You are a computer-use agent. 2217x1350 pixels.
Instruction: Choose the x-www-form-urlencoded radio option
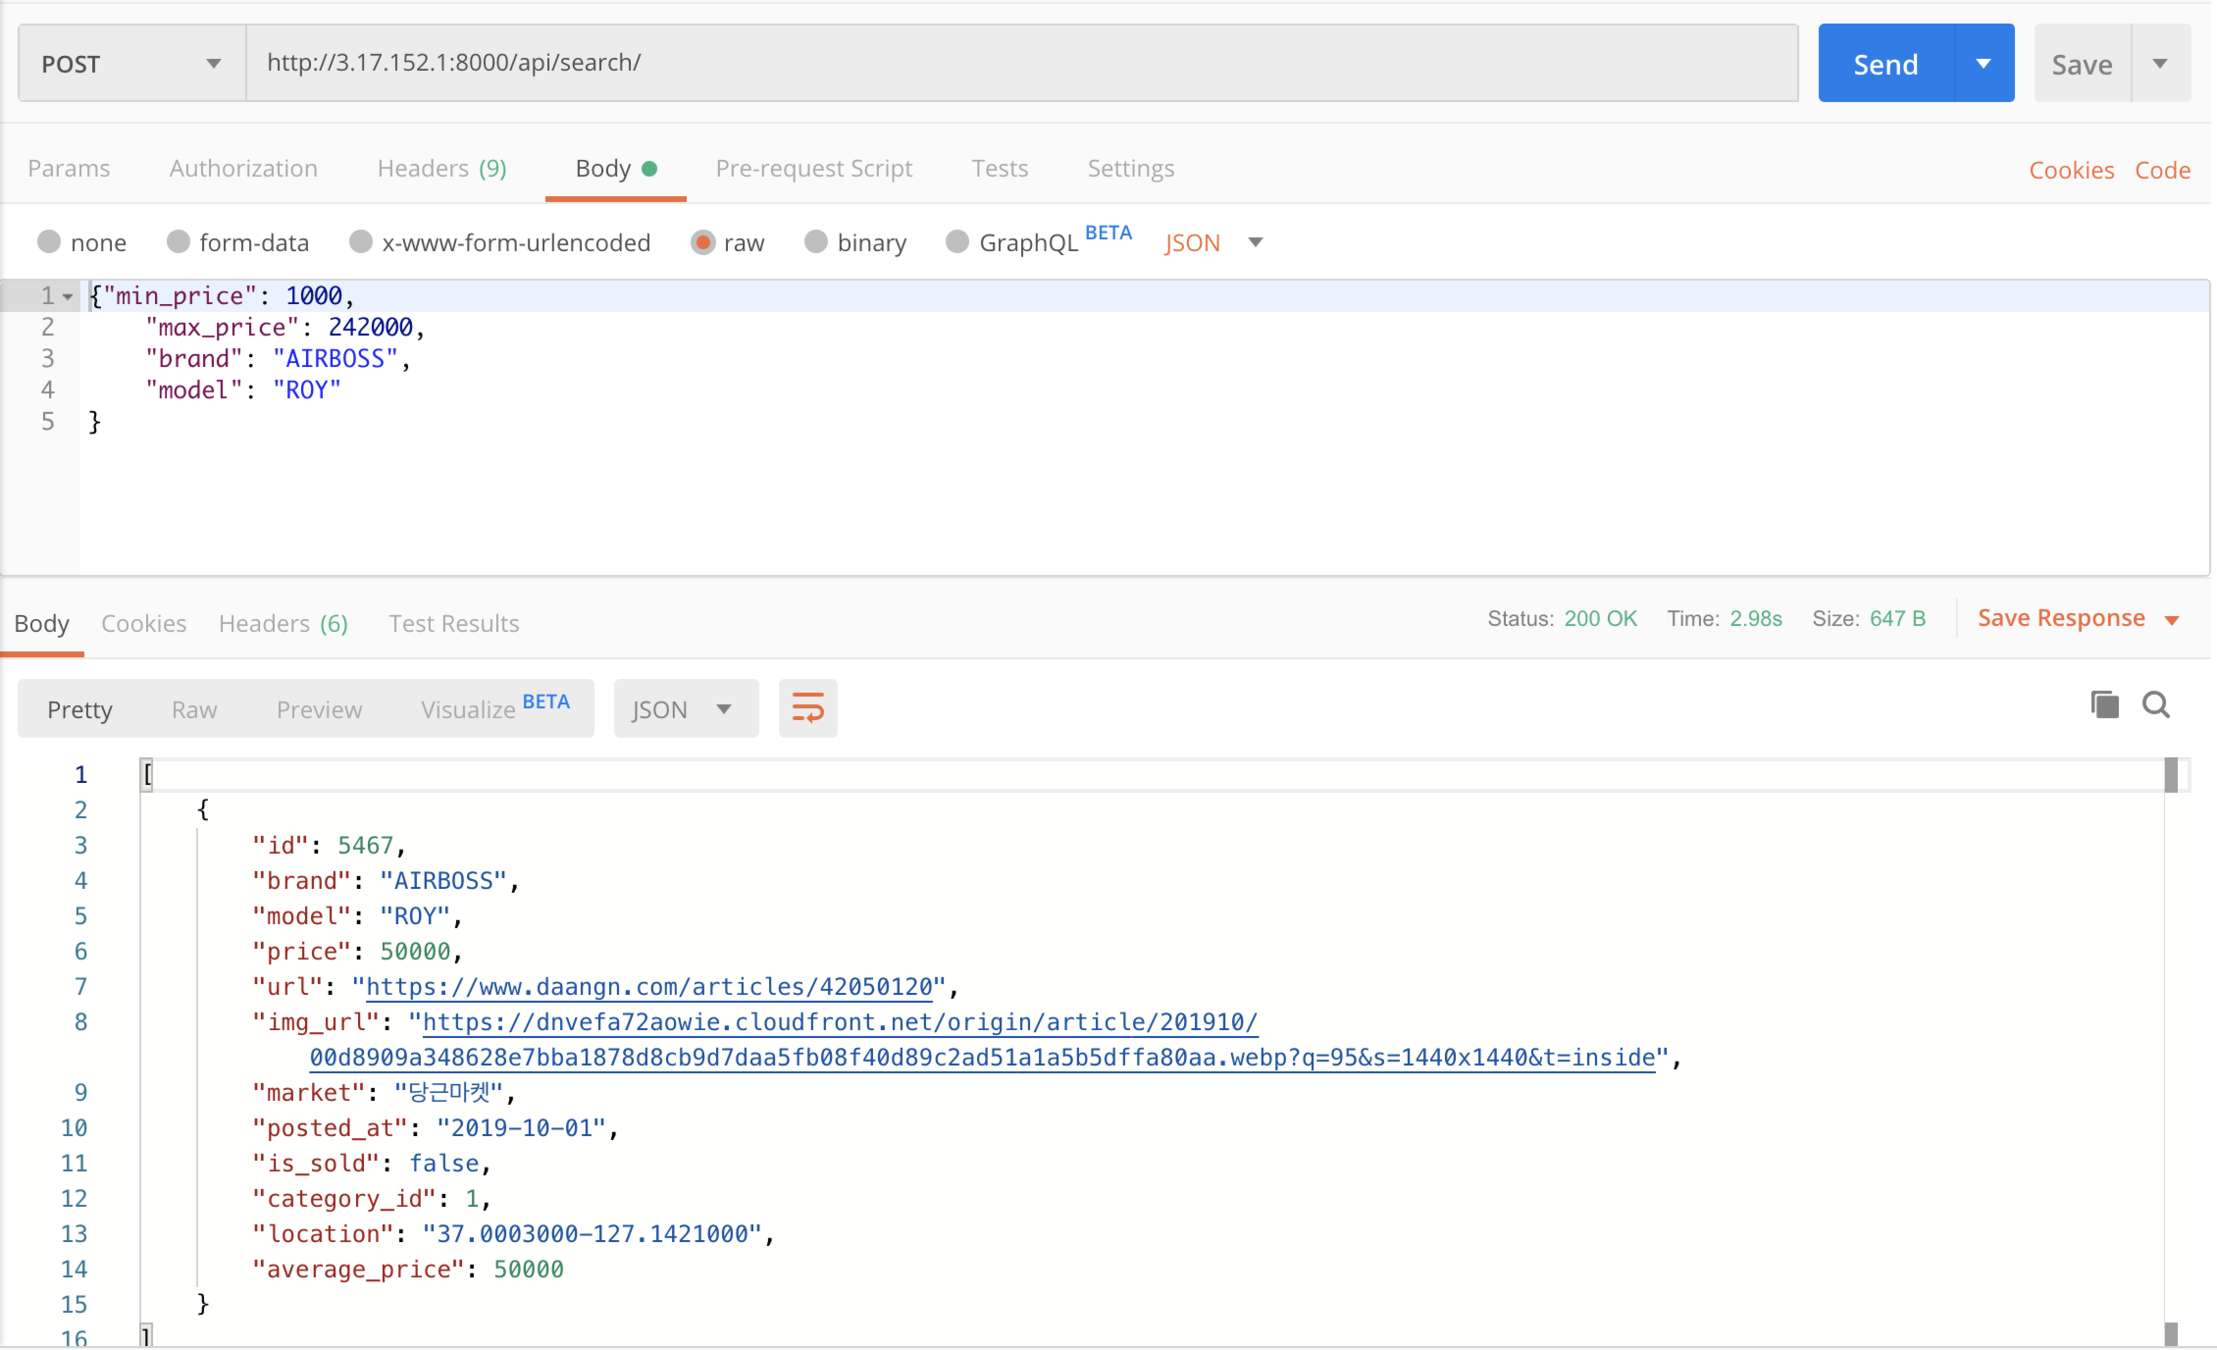pyautogui.click(x=361, y=242)
